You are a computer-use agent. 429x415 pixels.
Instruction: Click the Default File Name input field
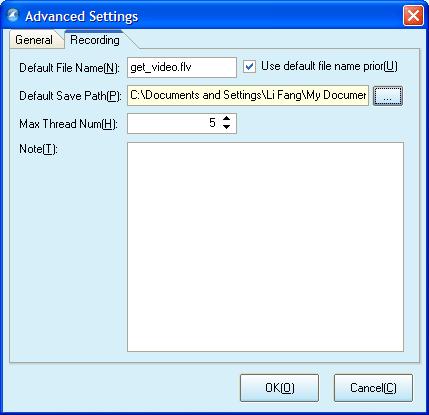[x=182, y=67]
